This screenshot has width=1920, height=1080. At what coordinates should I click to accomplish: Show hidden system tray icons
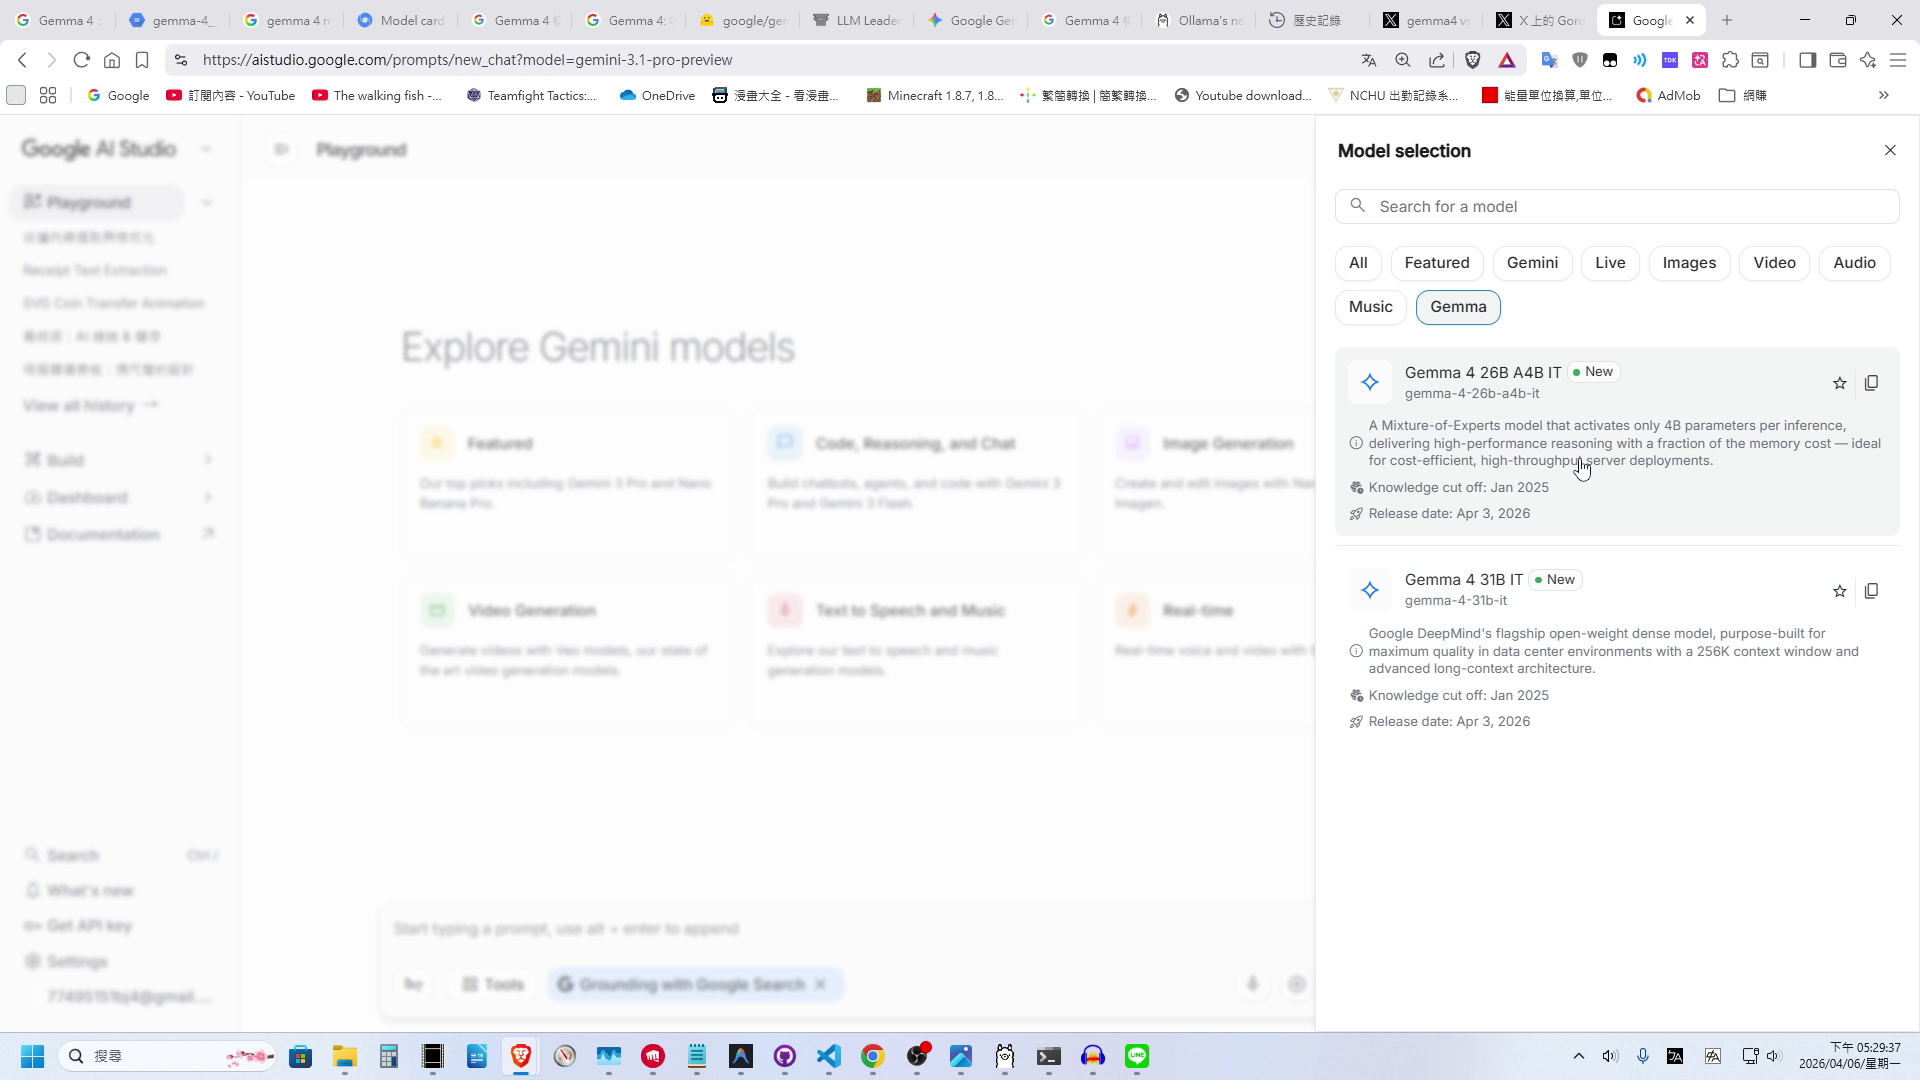pos(1579,1056)
